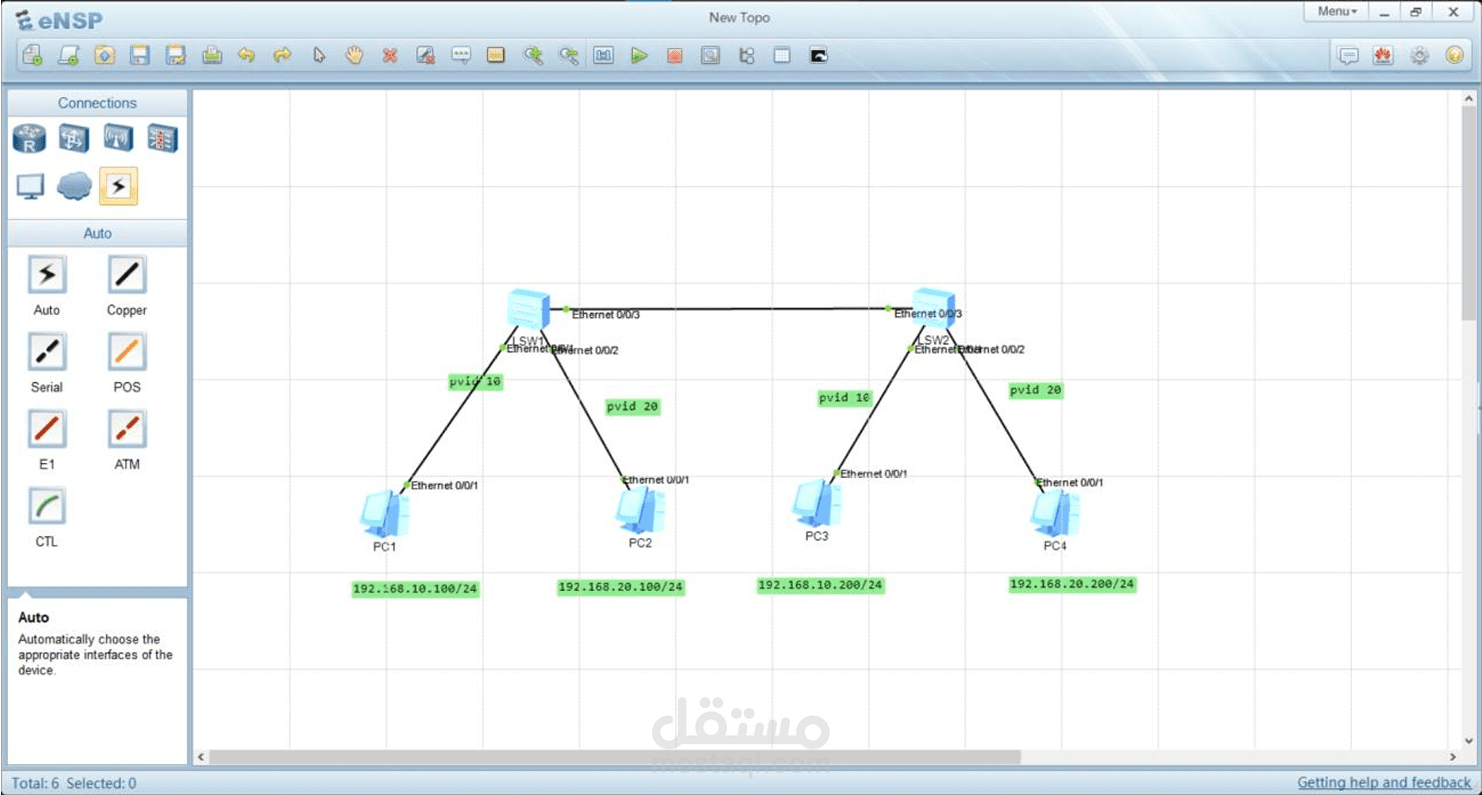Select the PC end device category
The height and width of the screenshot is (795, 1482).
(x=30, y=186)
